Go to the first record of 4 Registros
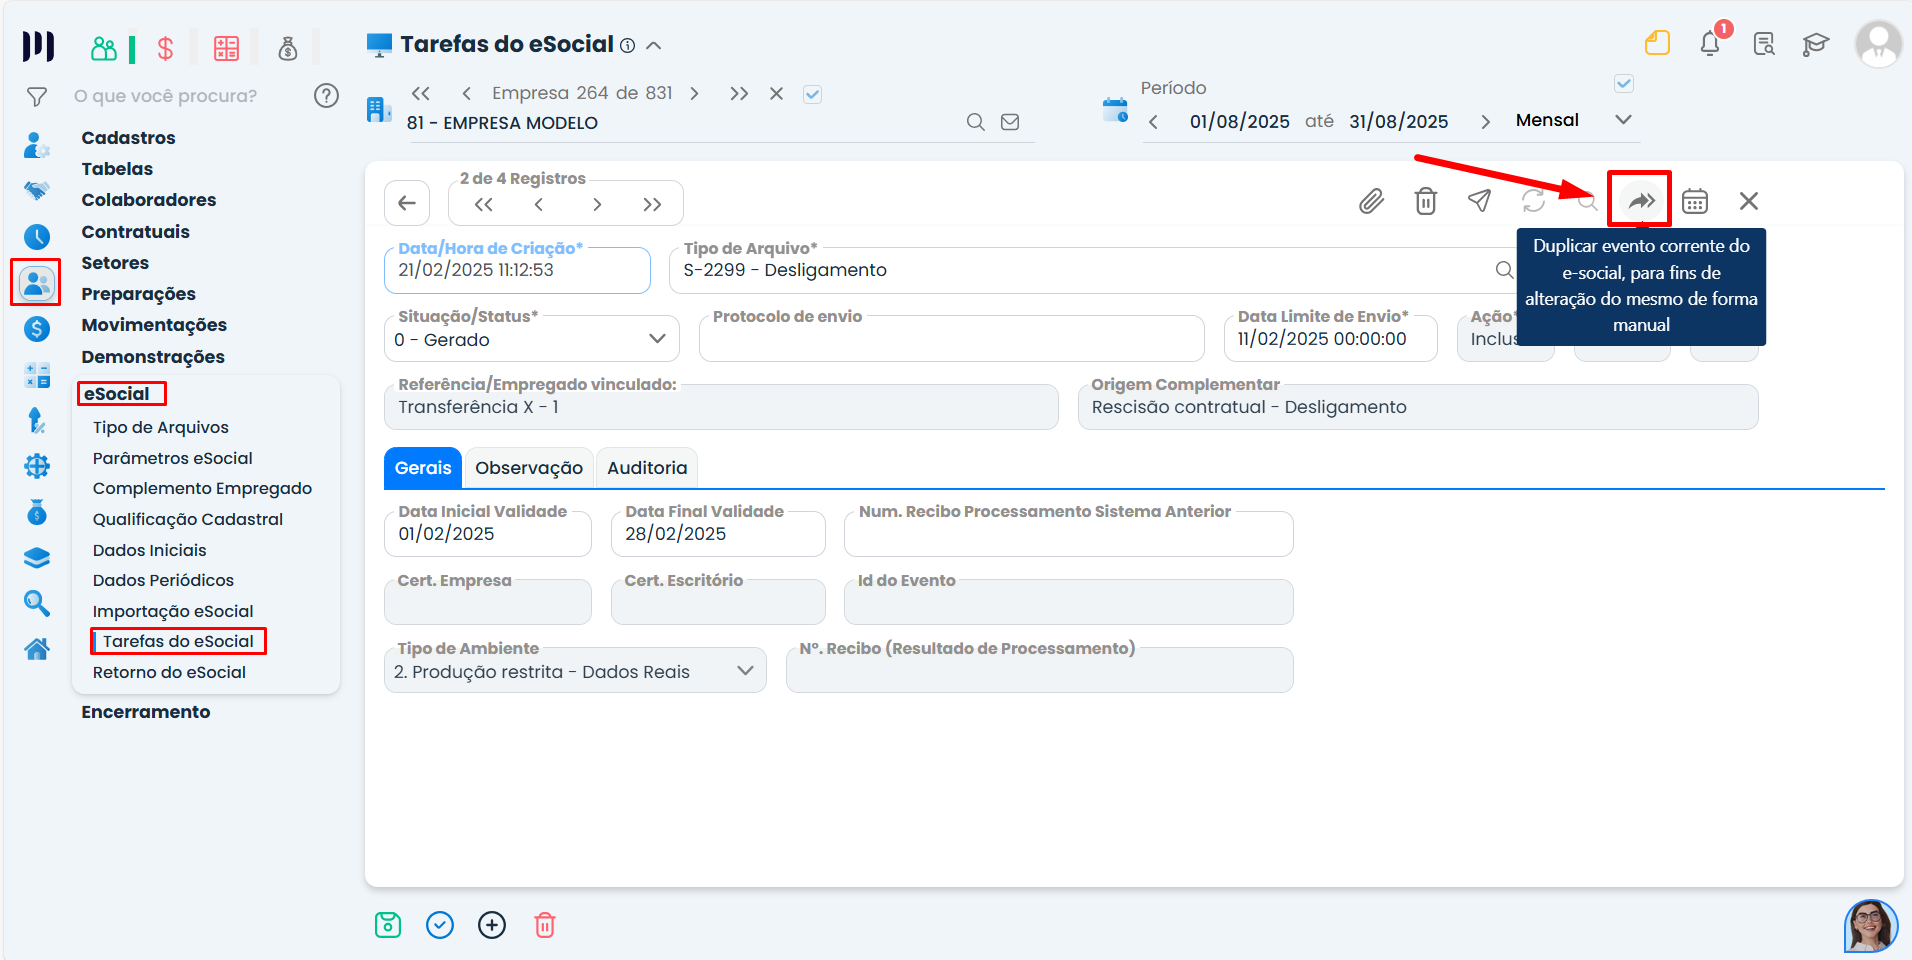Screen dimensions: 1912x960 pyautogui.click(x=484, y=205)
